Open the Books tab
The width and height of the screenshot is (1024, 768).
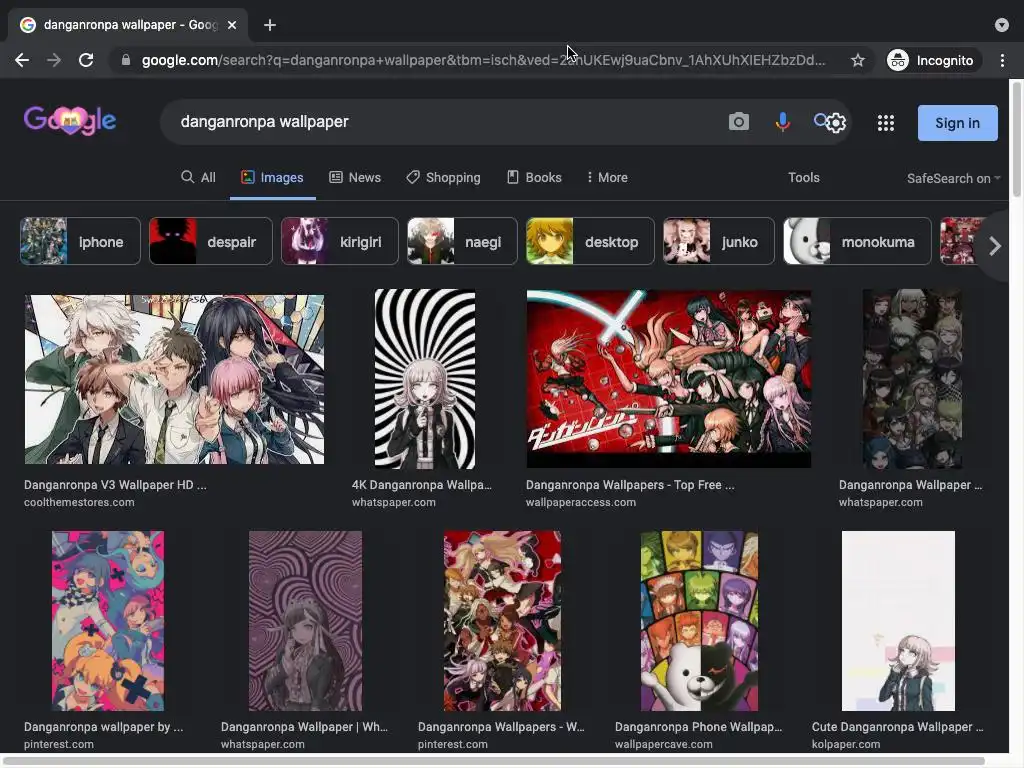[x=534, y=177]
